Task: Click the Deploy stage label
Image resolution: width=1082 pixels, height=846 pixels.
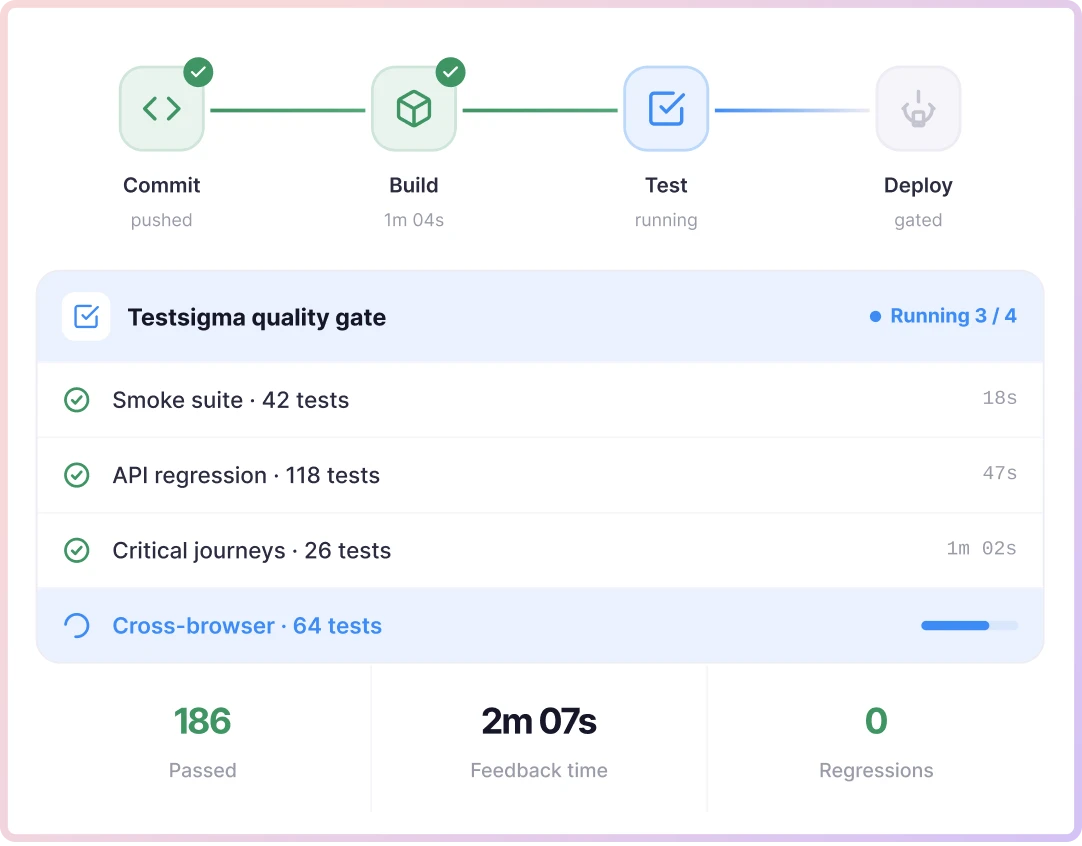Action: [x=918, y=186]
